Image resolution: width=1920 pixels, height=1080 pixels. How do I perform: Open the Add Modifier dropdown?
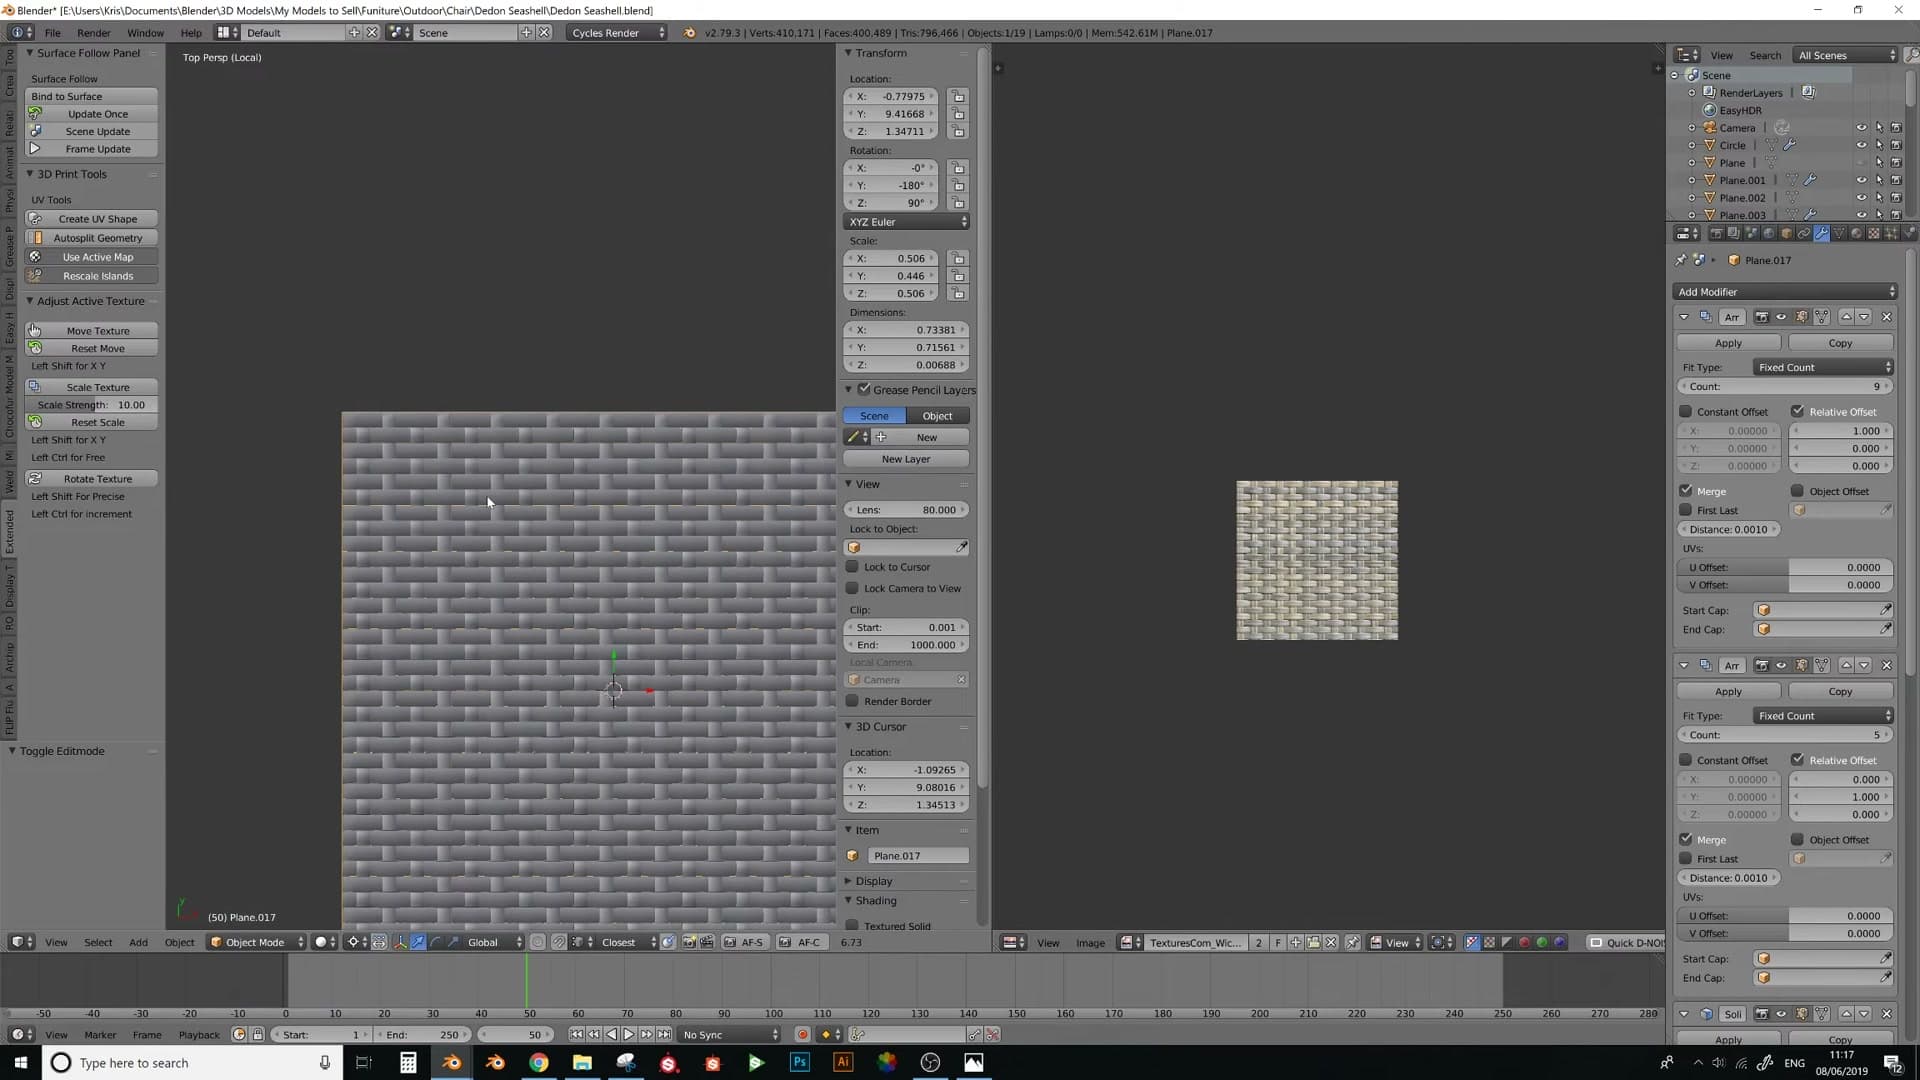pyautogui.click(x=1785, y=291)
